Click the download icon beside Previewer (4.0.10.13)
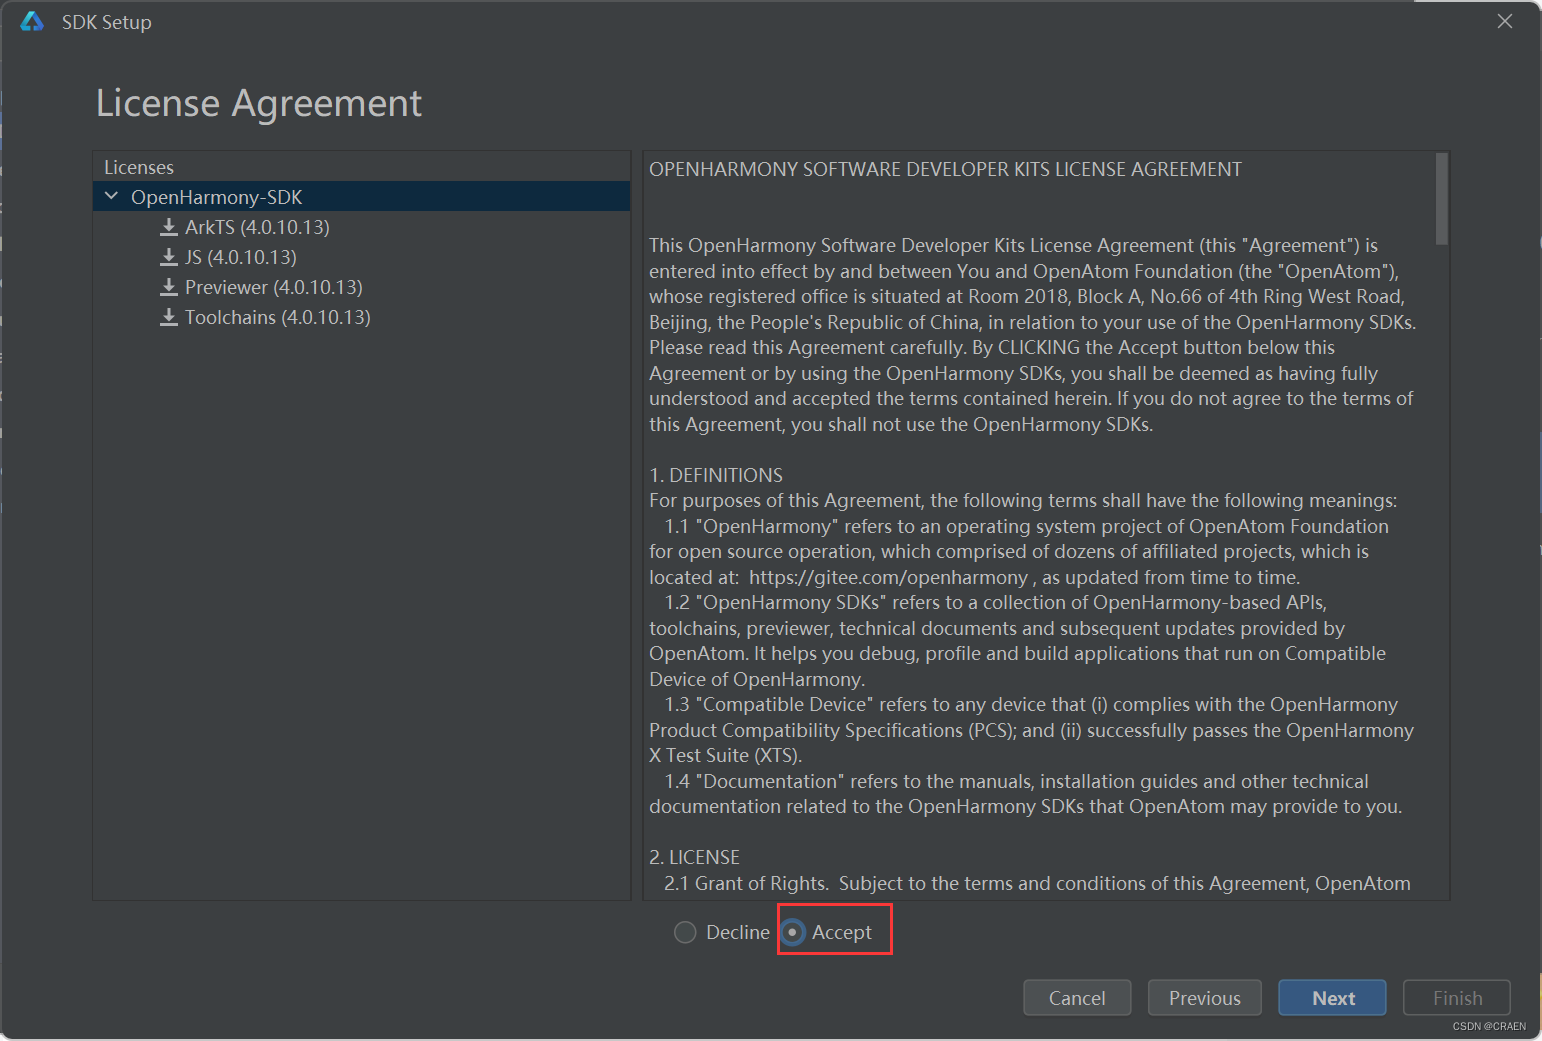The width and height of the screenshot is (1542, 1041). point(169,287)
